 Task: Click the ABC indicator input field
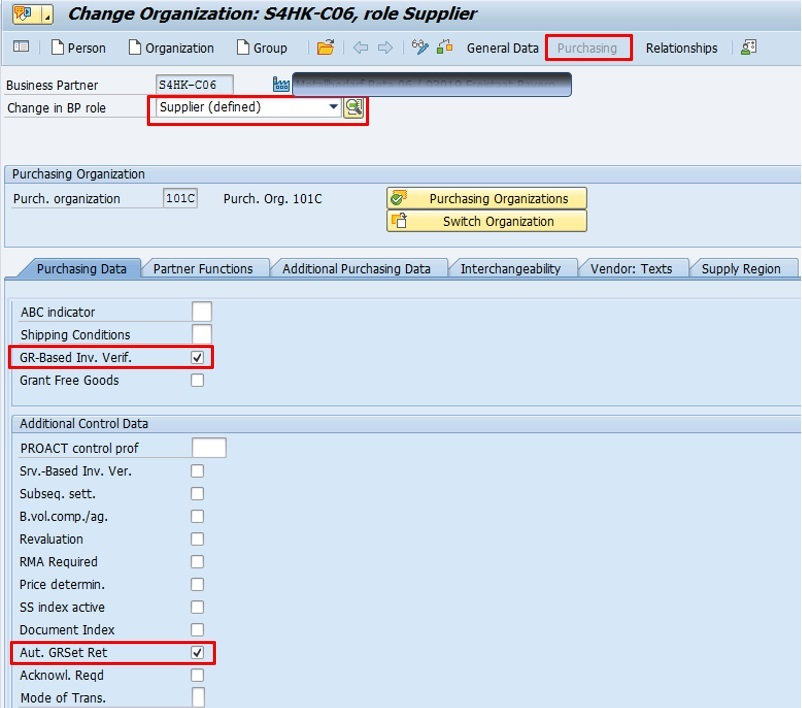[x=202, y=312]
